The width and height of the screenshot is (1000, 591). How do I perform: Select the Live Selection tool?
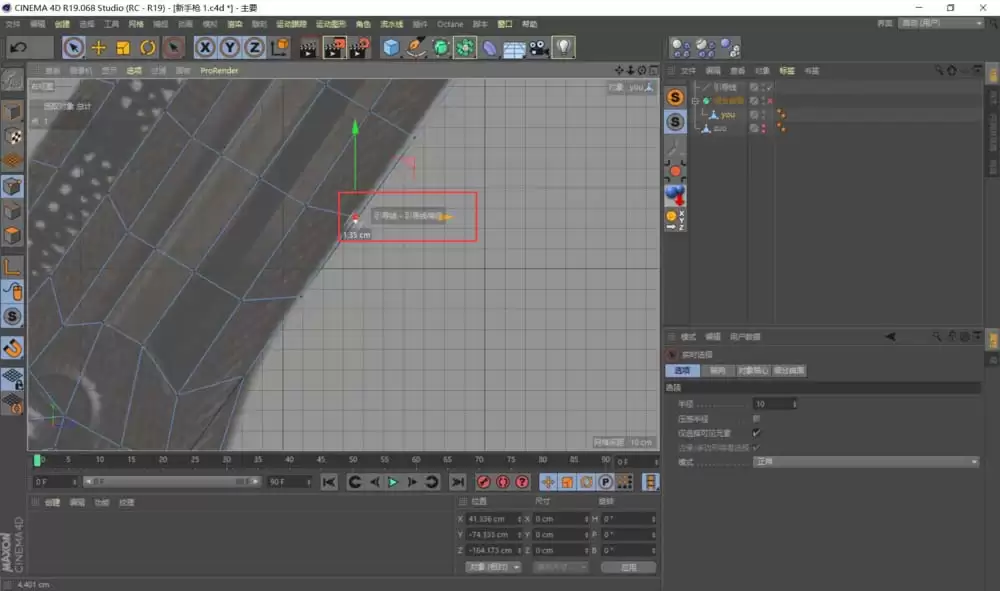tap(71, 47)
